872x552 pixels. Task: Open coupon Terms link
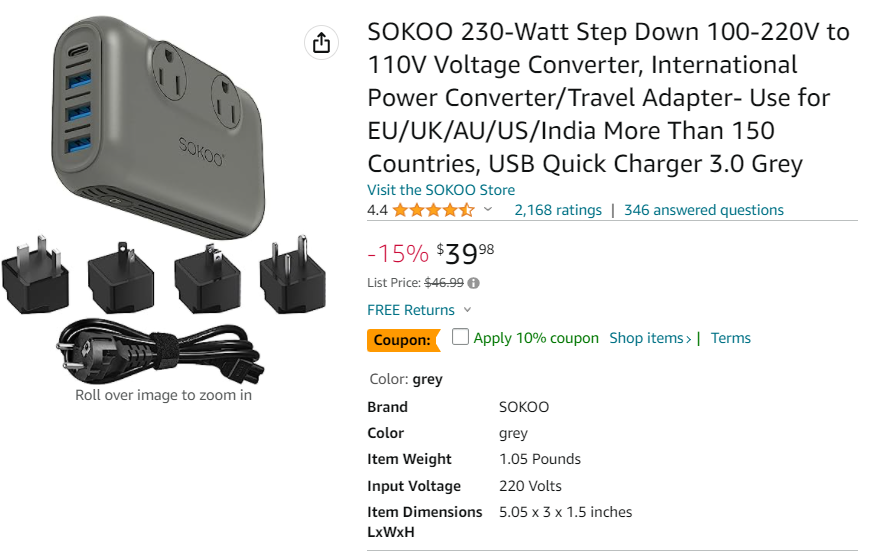click(x=731, y=338)
